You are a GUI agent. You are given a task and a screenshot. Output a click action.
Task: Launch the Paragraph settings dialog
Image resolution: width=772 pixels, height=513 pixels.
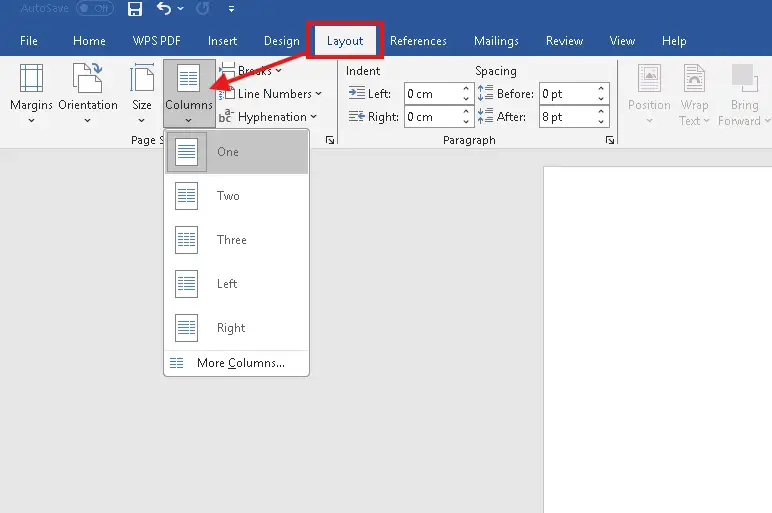[610, 140]
